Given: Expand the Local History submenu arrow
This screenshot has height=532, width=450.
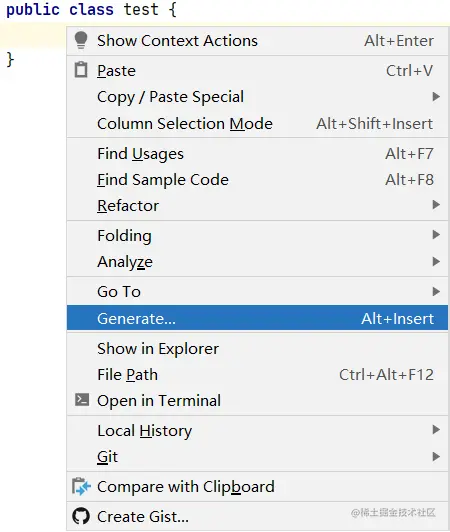Looking at the screenshot, I should 436,430.
